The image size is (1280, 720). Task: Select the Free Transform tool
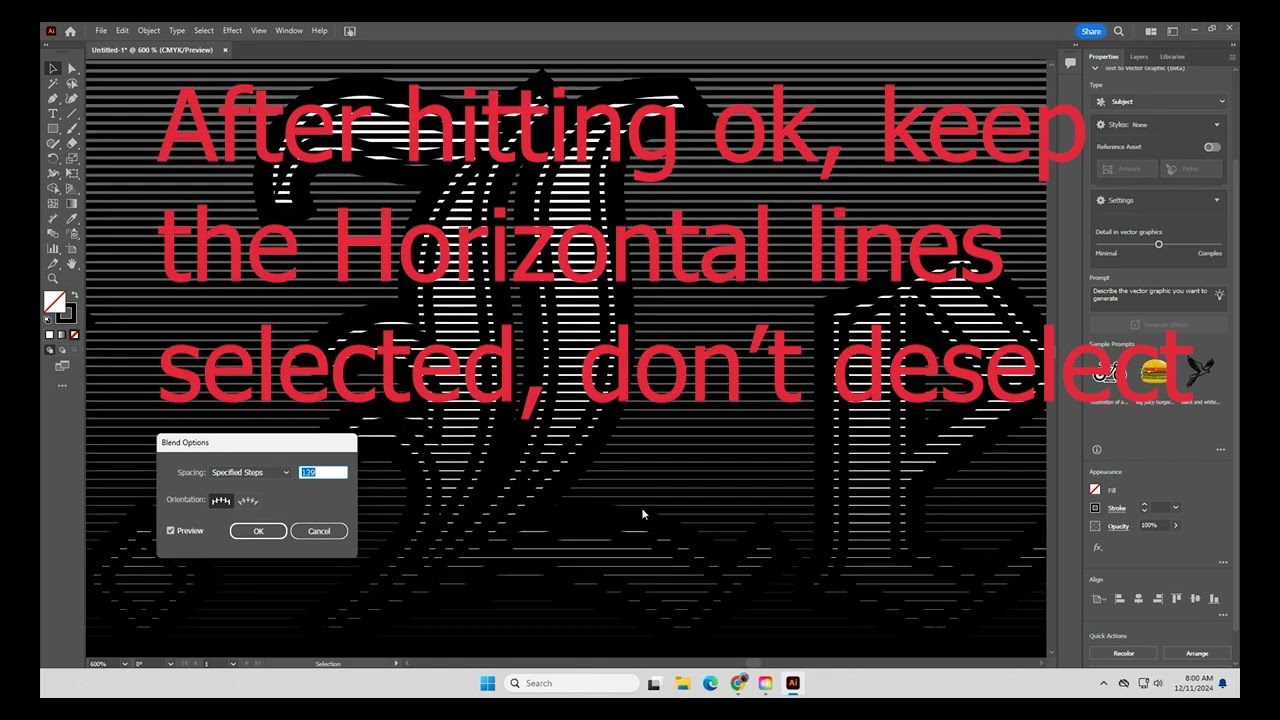[72, 174]
